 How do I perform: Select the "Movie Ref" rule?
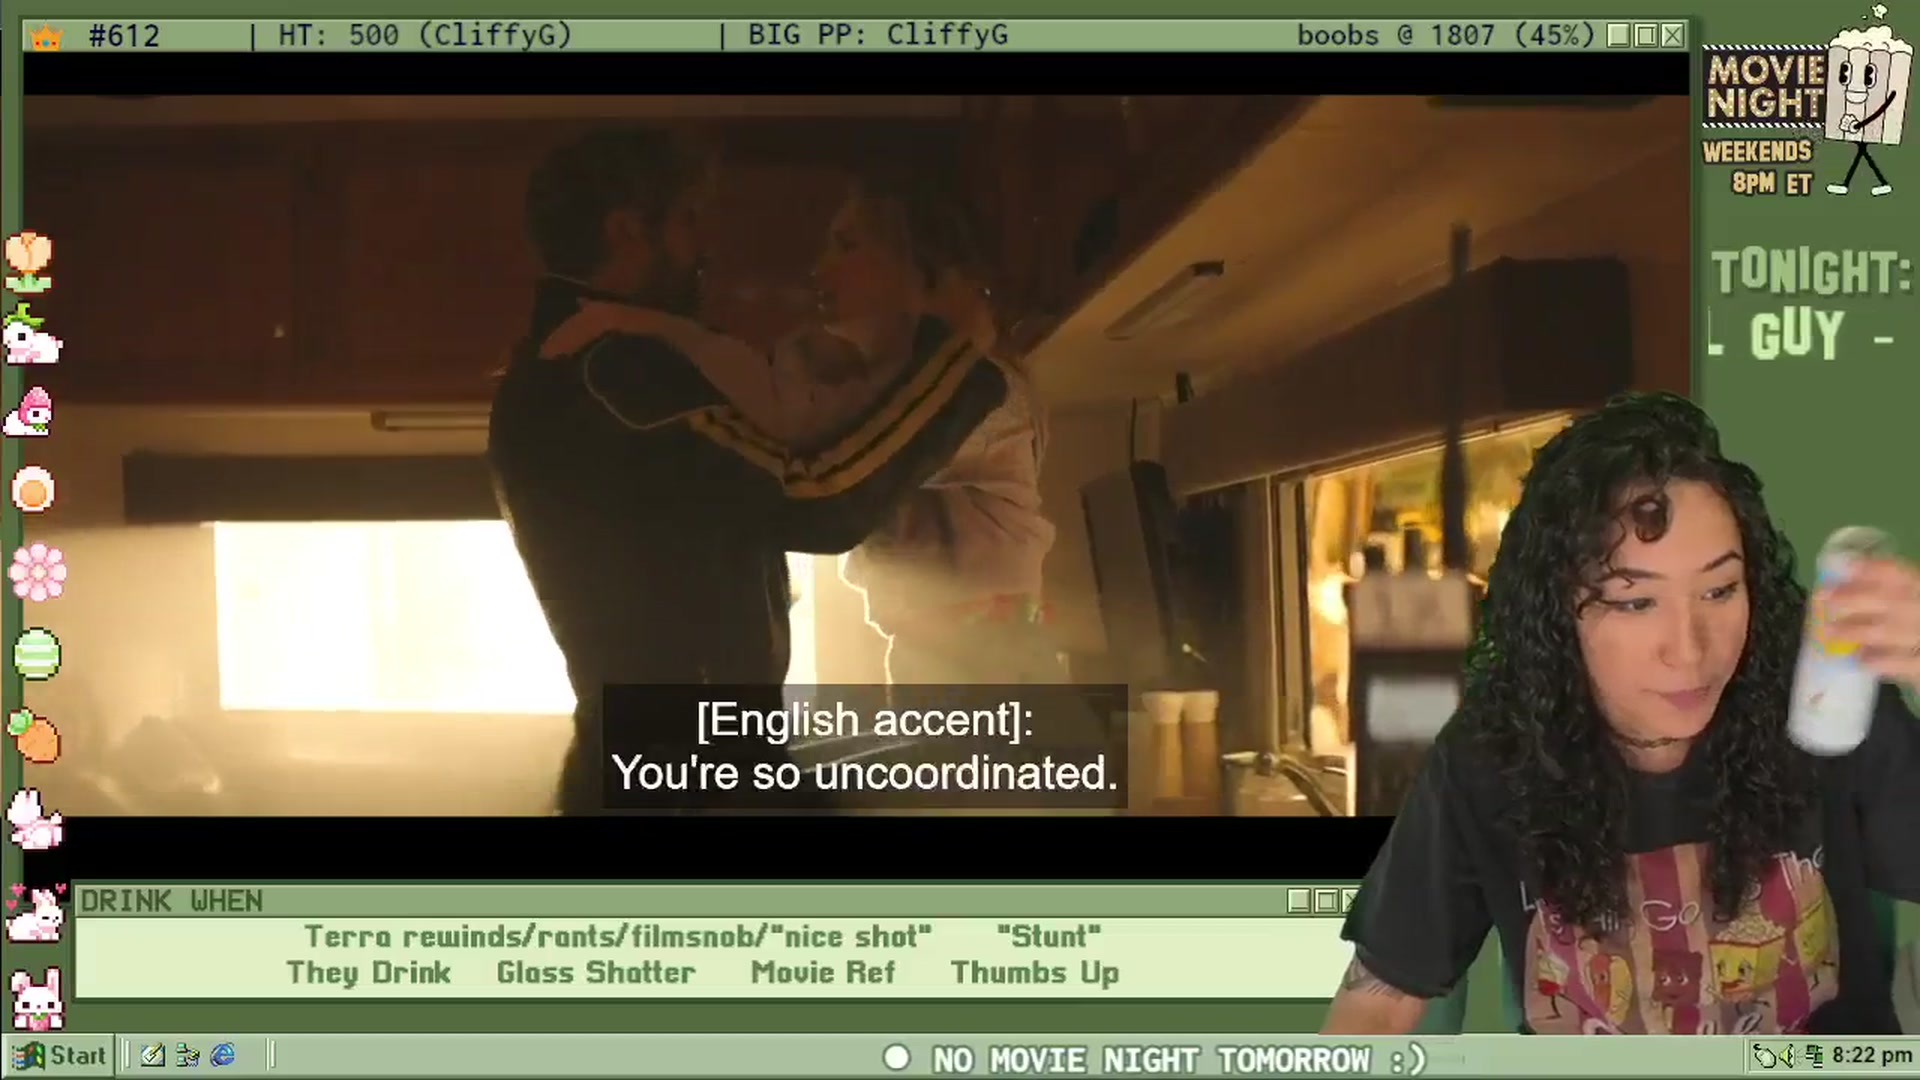point(823,973)
